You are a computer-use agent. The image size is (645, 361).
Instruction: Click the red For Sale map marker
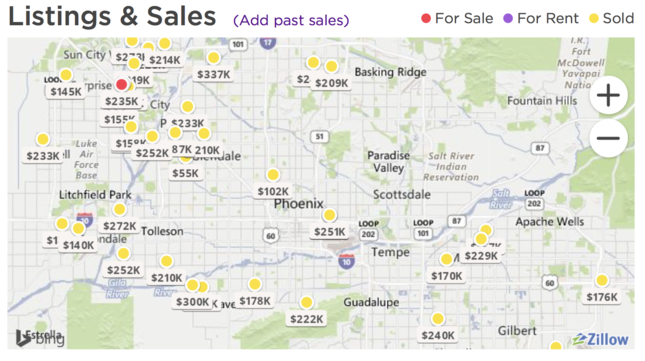click(121, 84)
